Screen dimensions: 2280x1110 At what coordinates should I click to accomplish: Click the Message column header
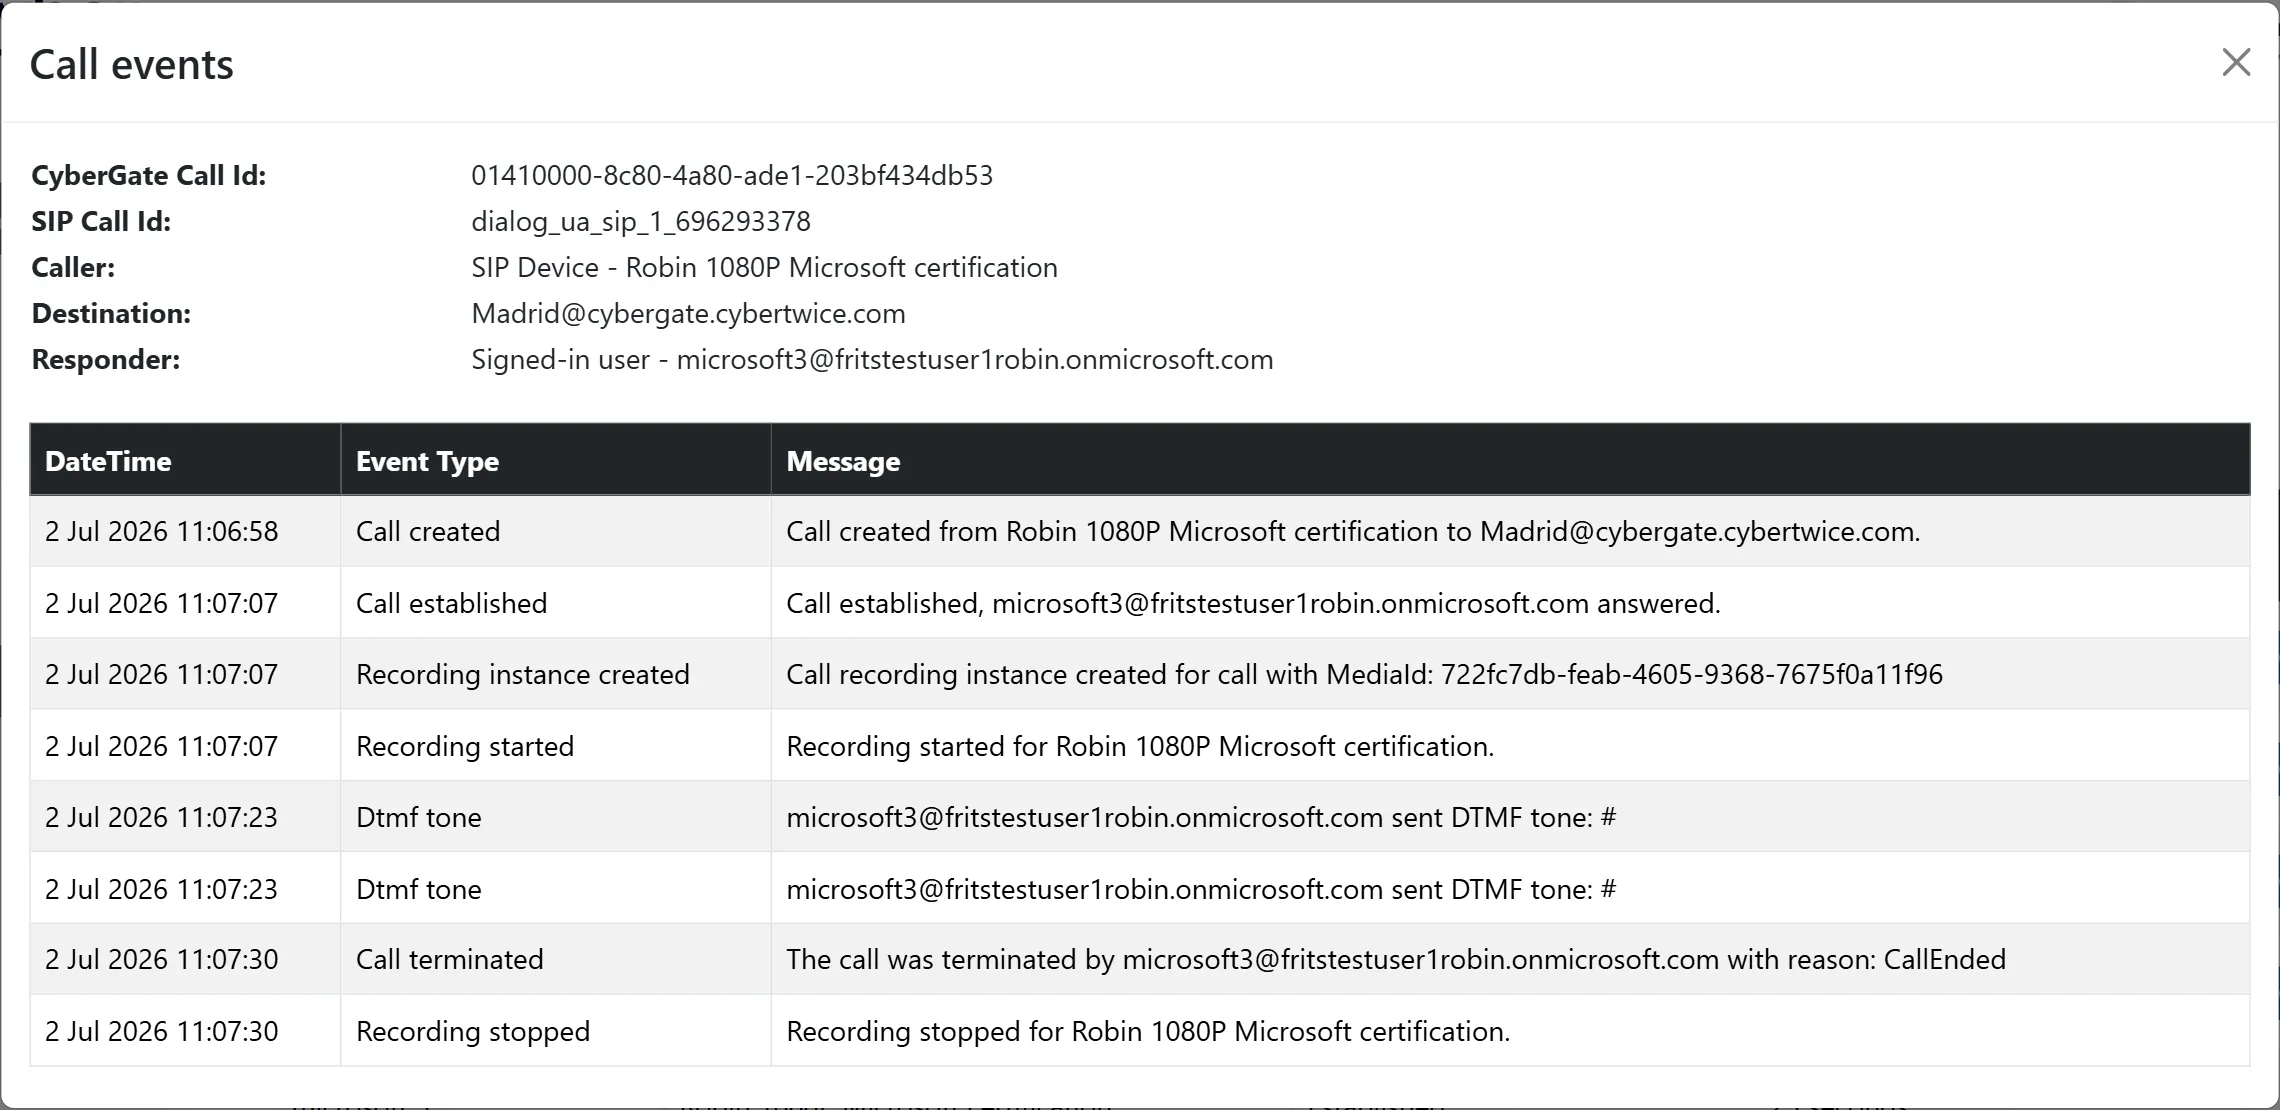pos(1510,460)
